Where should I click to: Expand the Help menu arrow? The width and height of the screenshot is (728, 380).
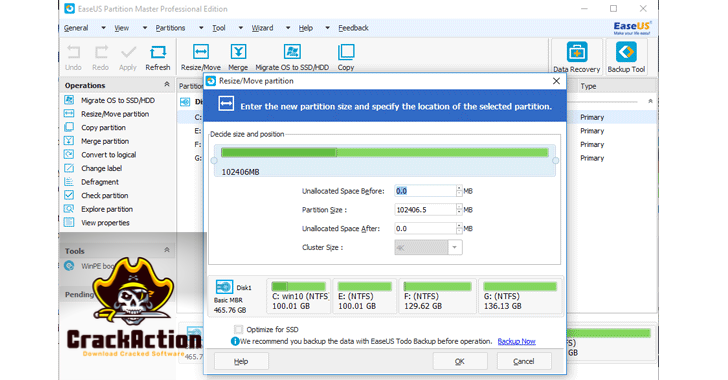coord(327,28)
